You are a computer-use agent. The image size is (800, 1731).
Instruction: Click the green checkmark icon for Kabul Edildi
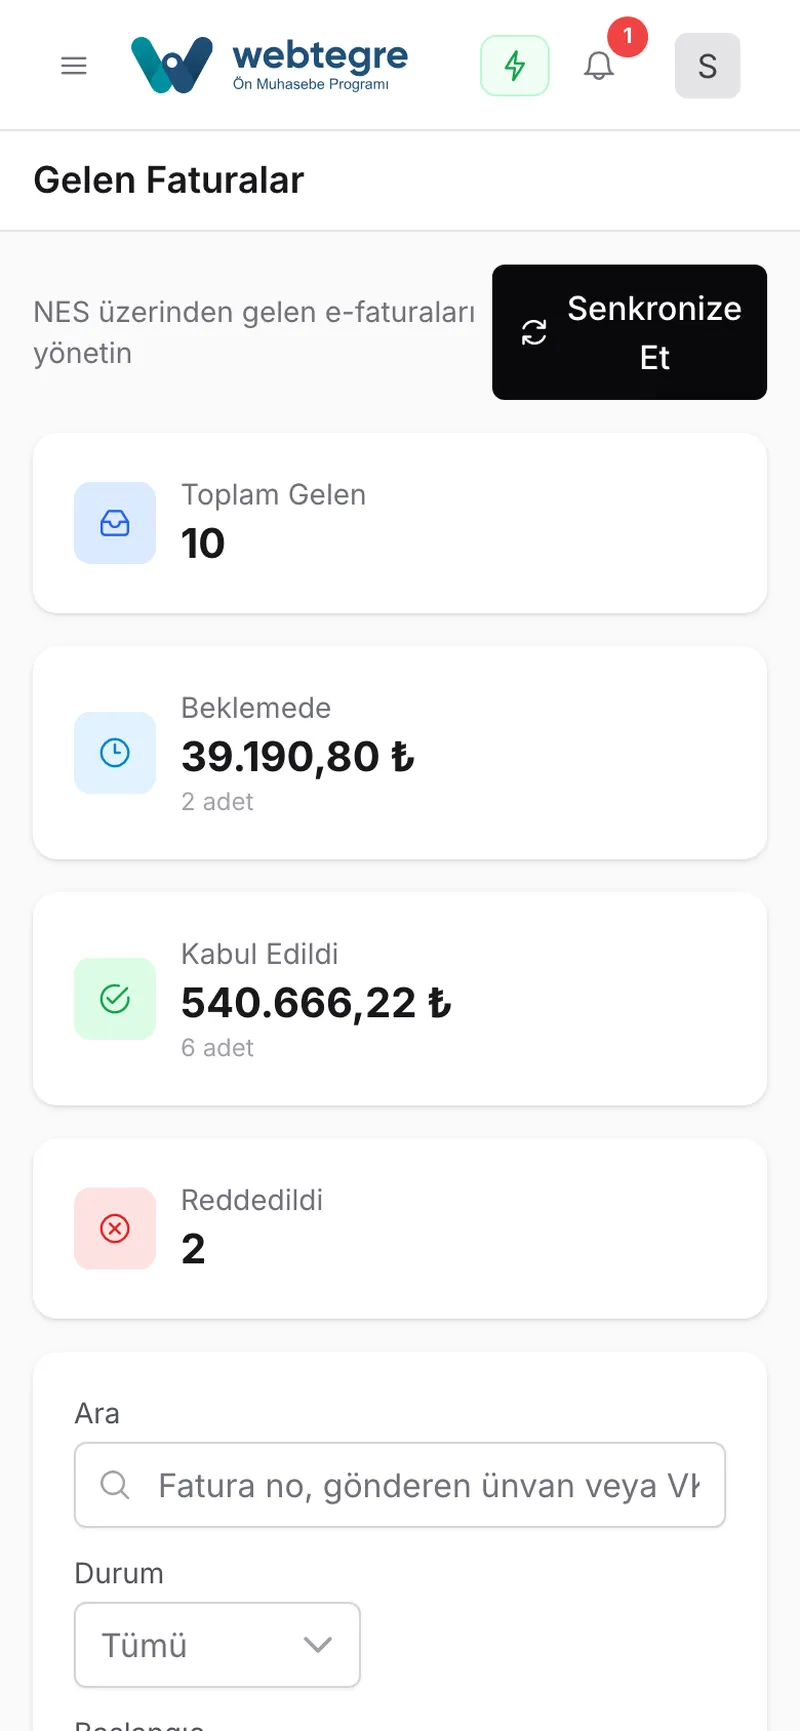[115, 999]
